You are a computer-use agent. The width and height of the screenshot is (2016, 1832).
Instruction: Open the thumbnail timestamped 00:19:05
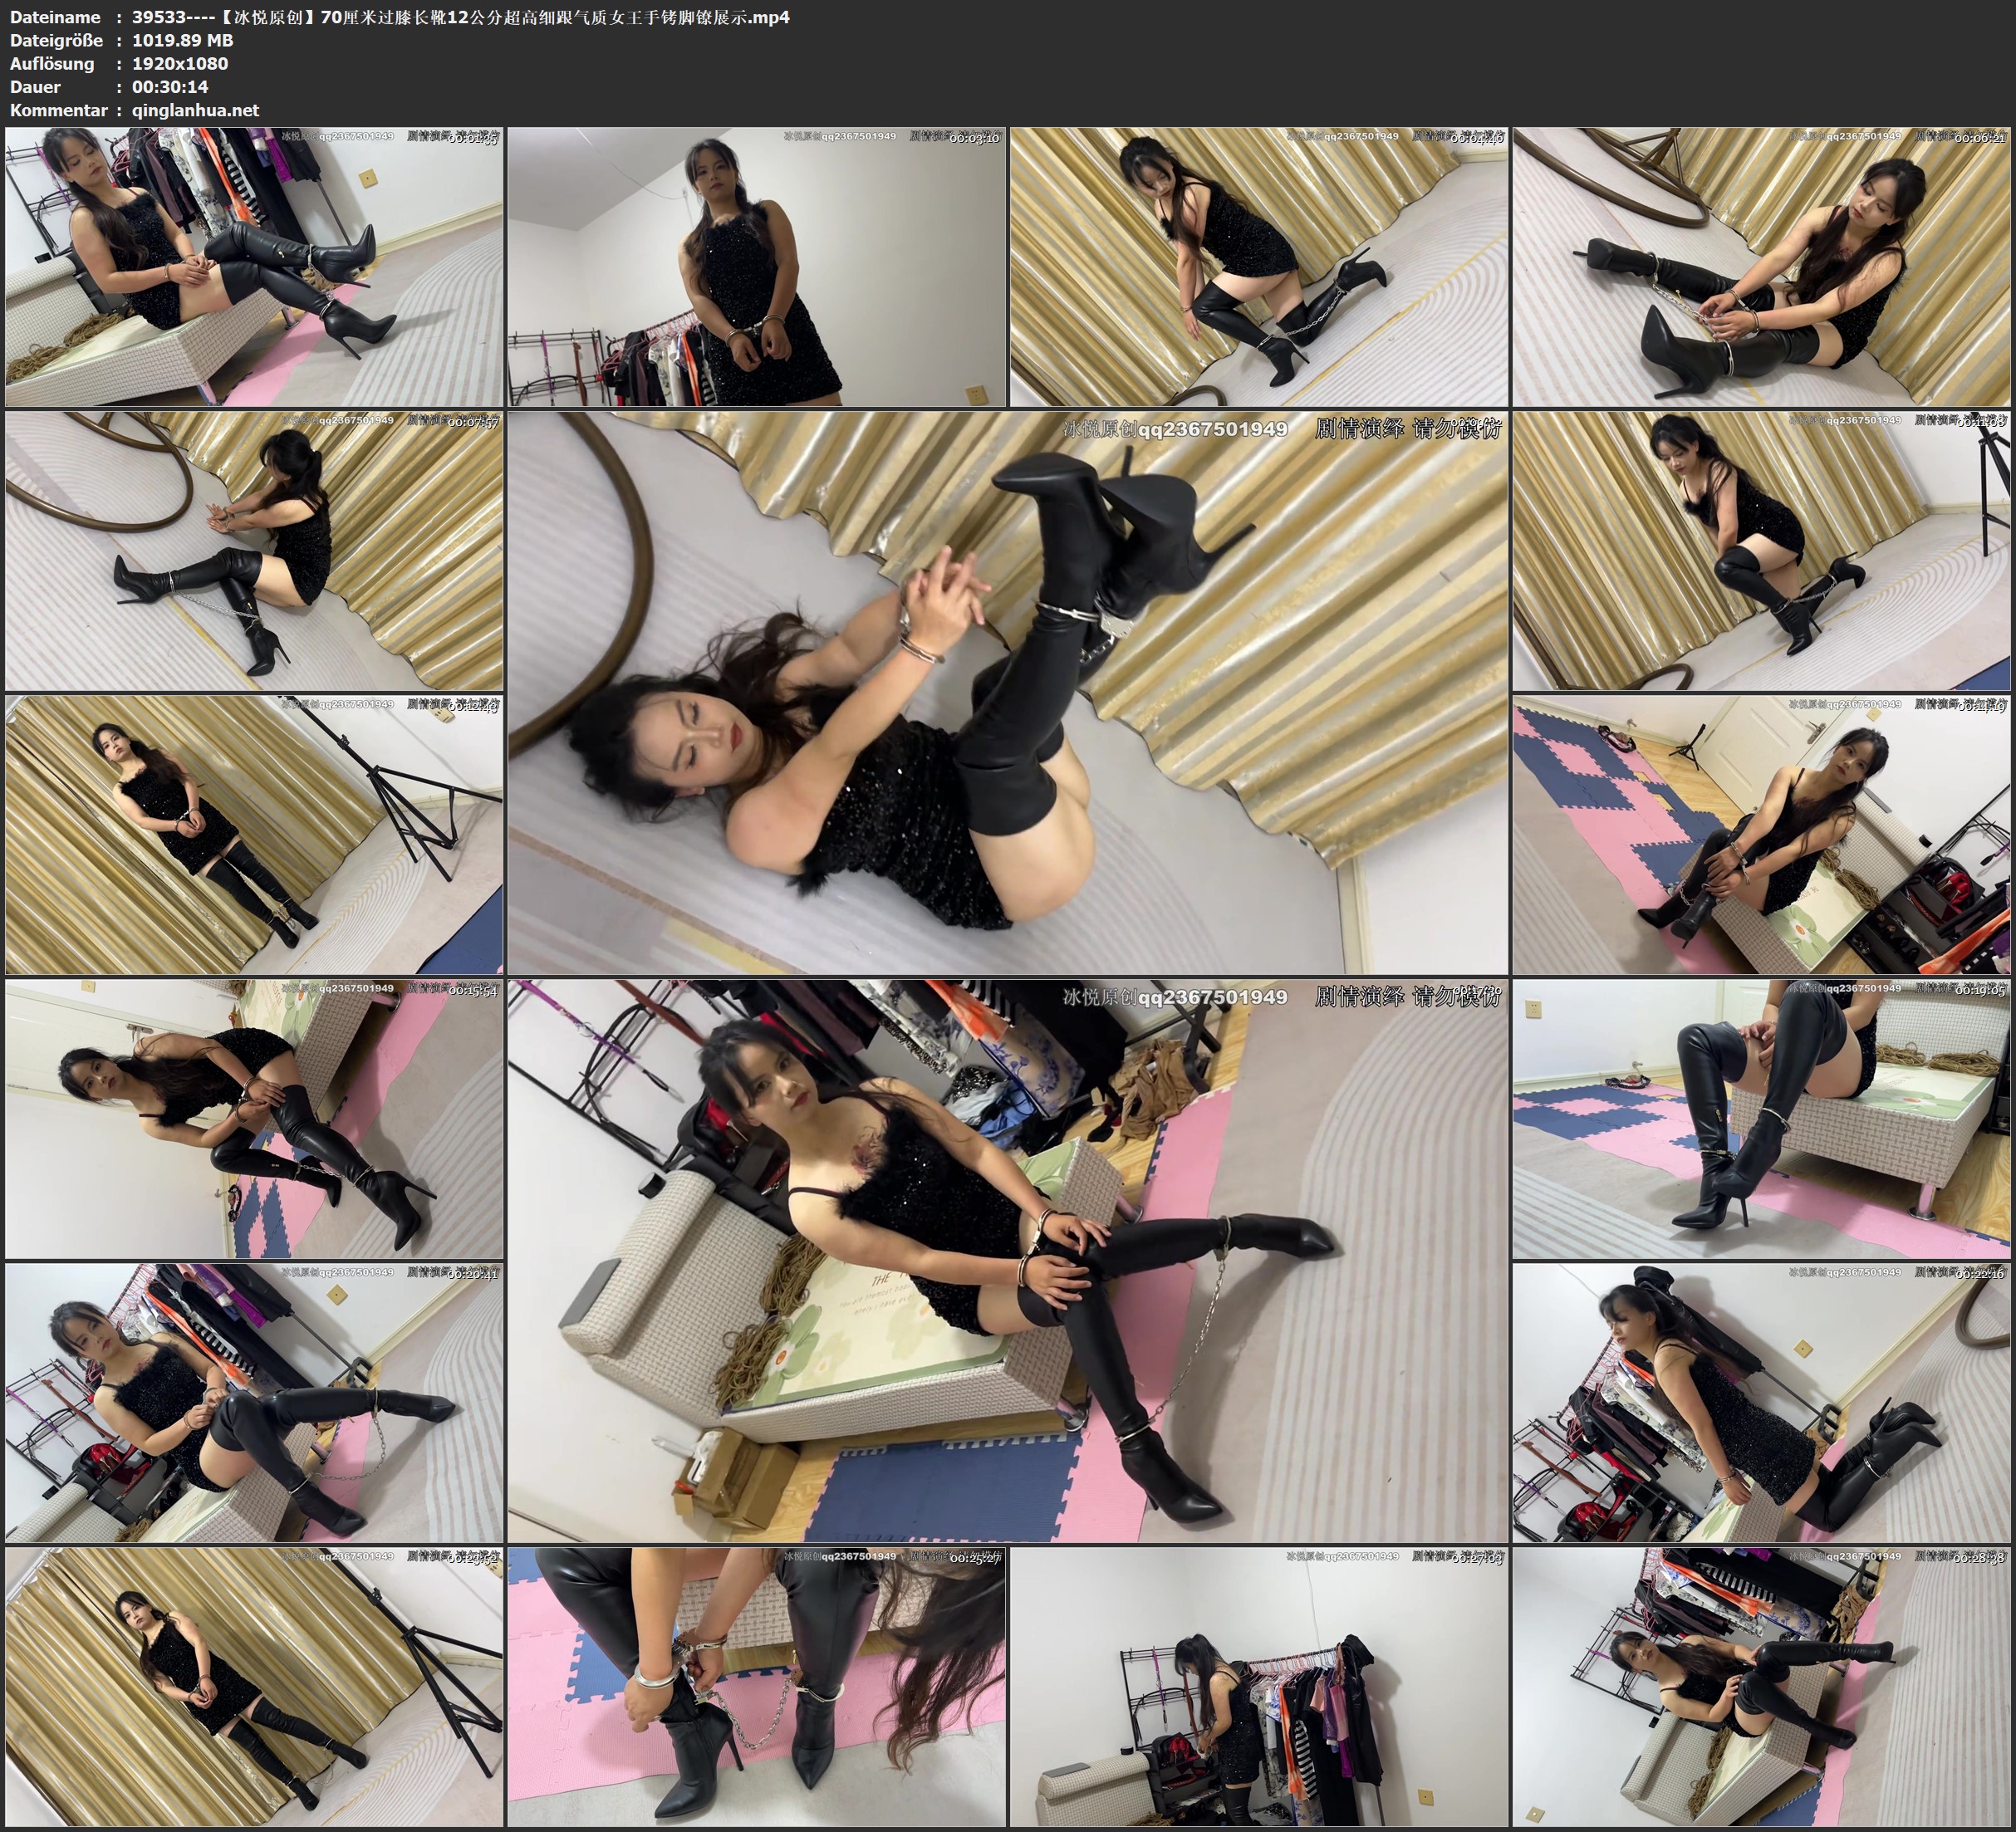pos(1760,1118)
